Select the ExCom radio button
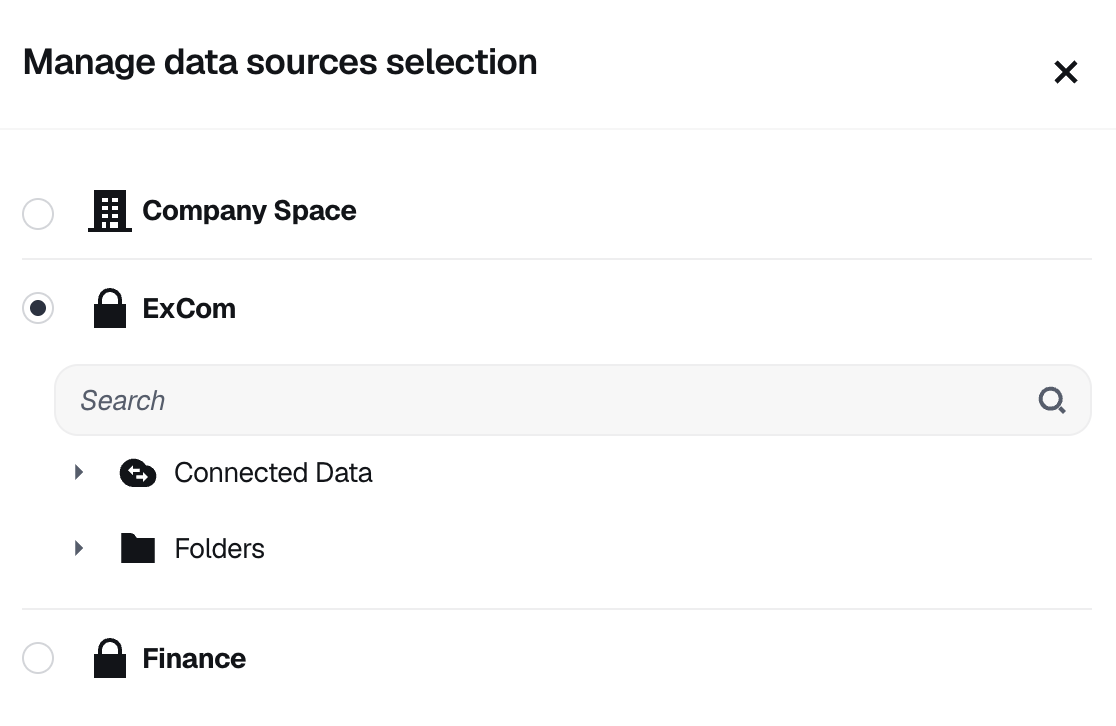The image size is (1116, 726). click(x=38, y=308)
